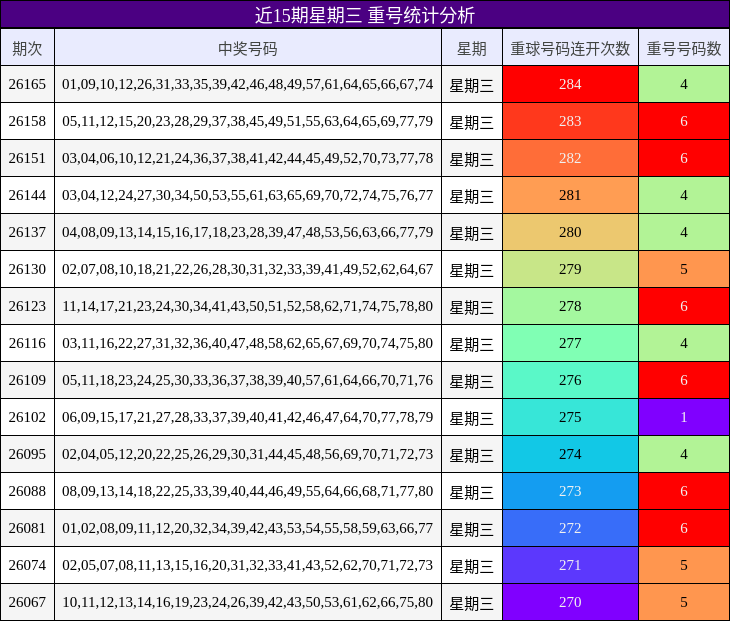This screenshot has height=621, width=730.
Task: Select issue number 26144
Action: [x=27, y=195]
